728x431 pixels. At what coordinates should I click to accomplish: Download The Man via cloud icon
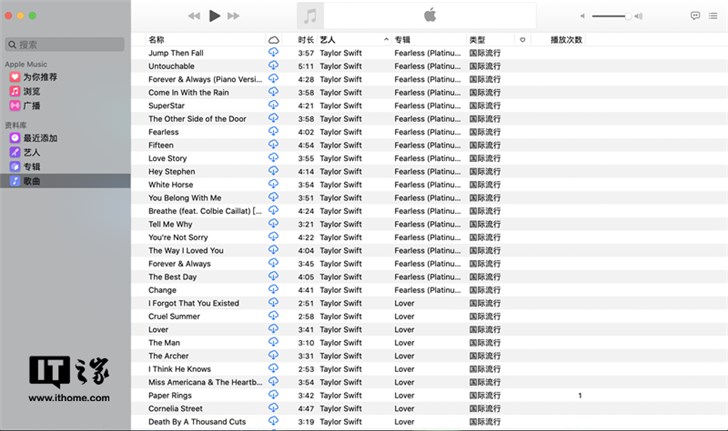(x=273, y=342)
